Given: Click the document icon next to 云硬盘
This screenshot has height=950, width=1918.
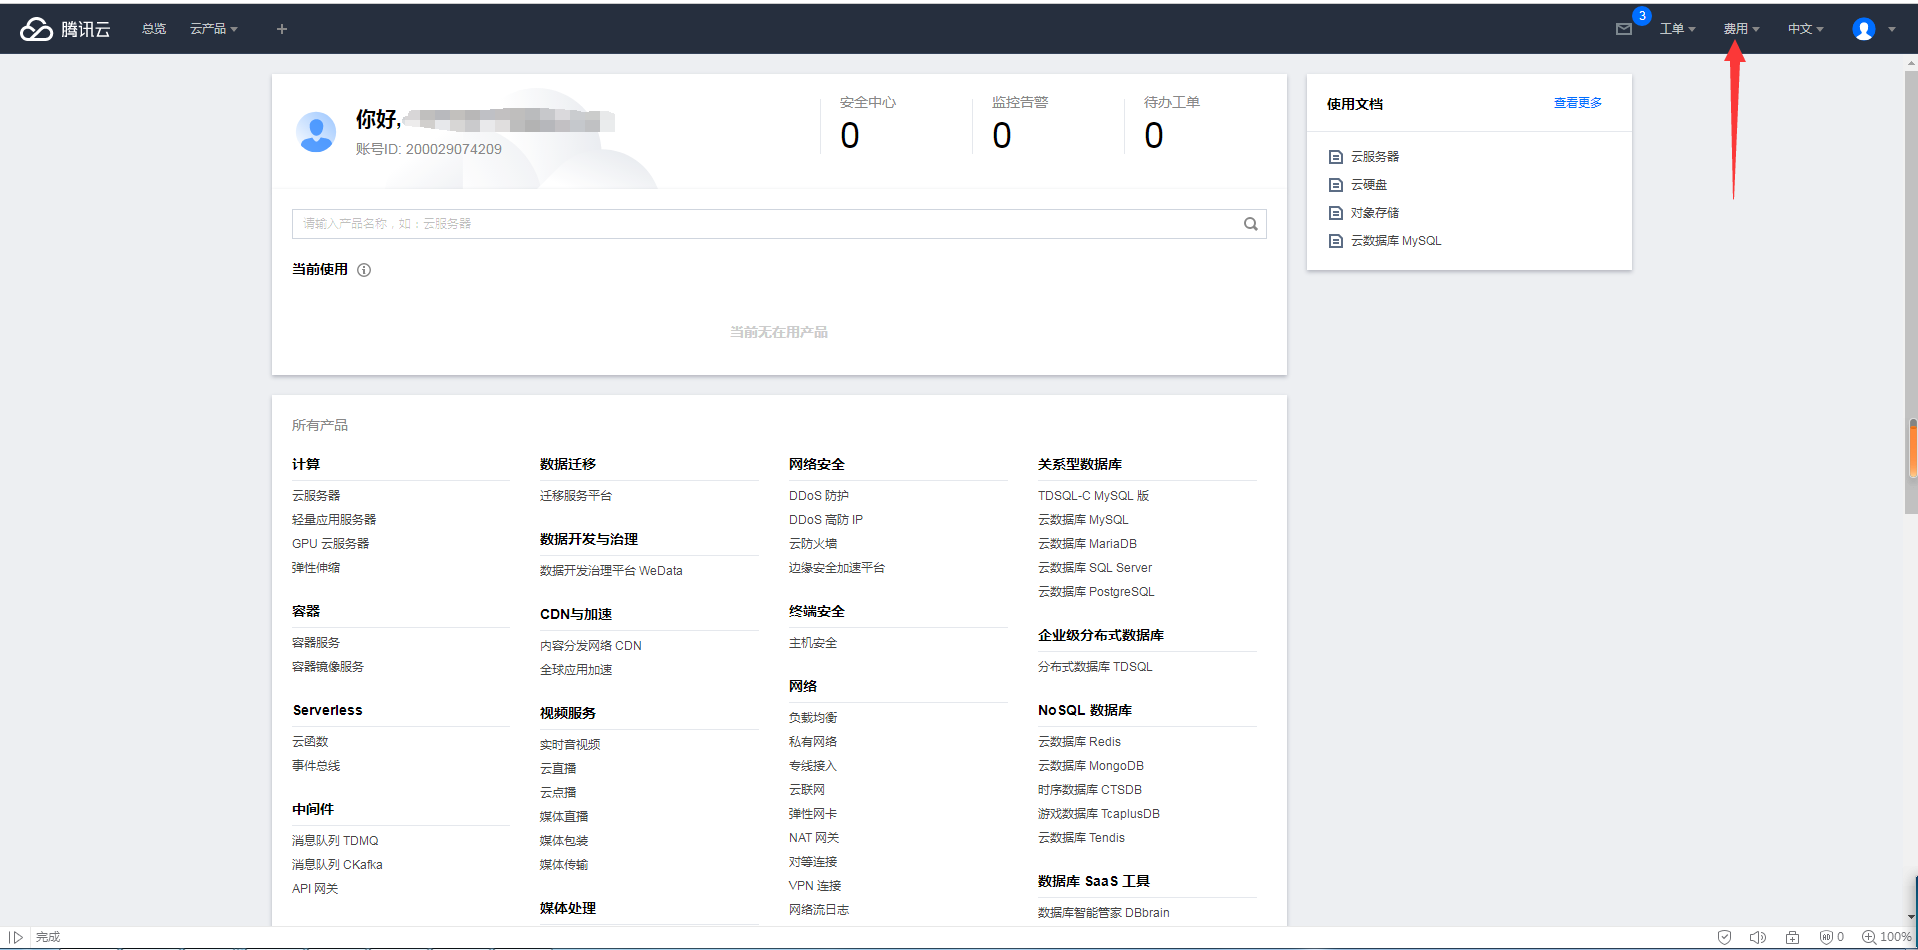Looking at the screenshot, I should pyautogui.click(x=1335, y=185).
